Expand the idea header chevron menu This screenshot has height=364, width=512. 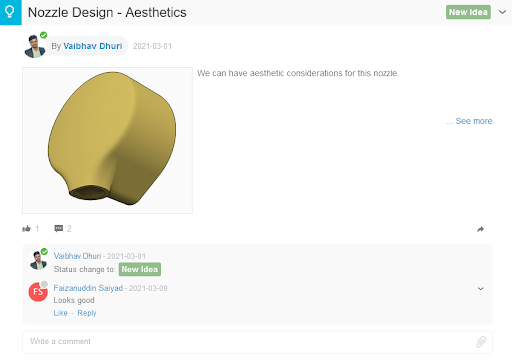coord(502,12)
